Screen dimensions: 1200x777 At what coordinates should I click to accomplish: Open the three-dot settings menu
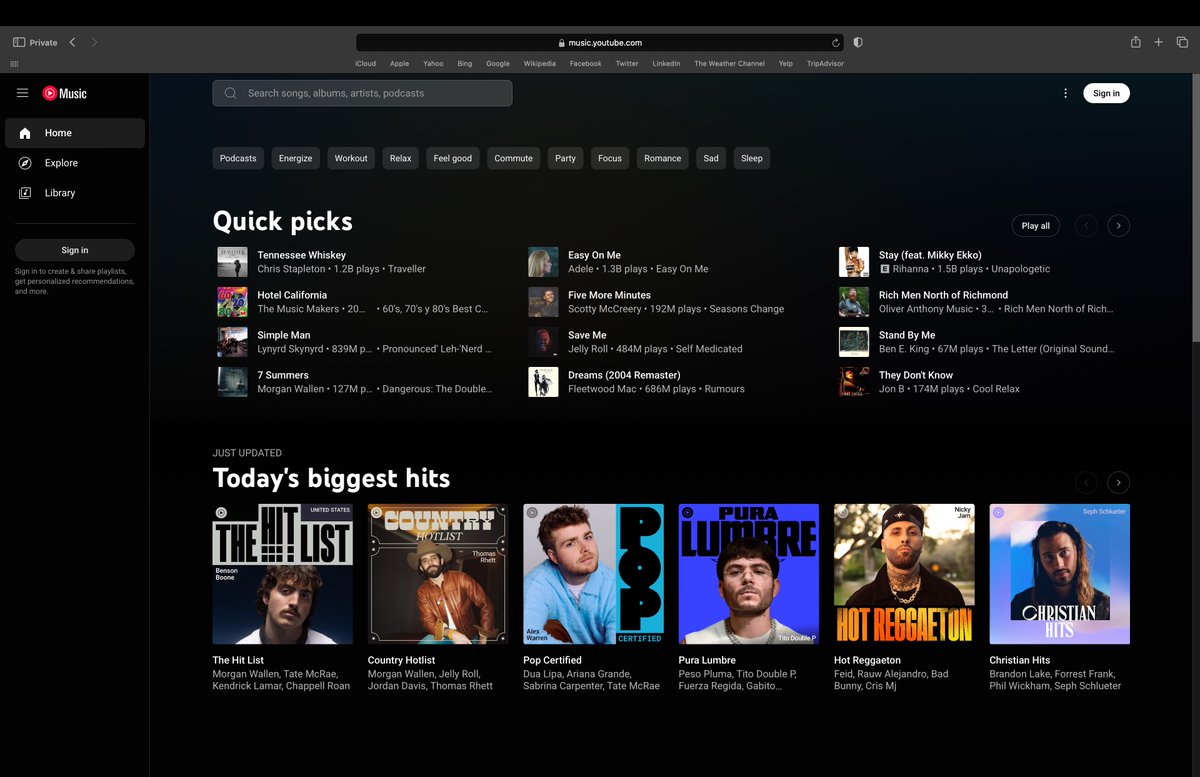(x=1065, y=93)
